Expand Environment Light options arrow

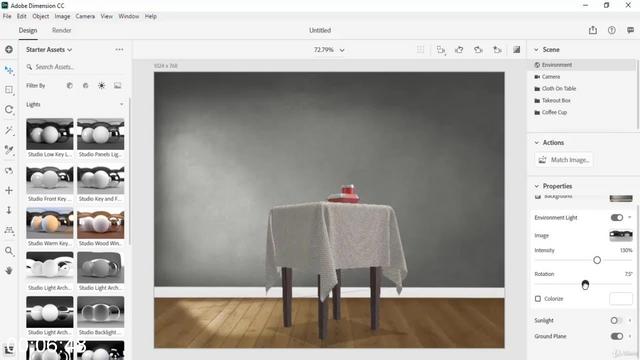coord(630,218)
